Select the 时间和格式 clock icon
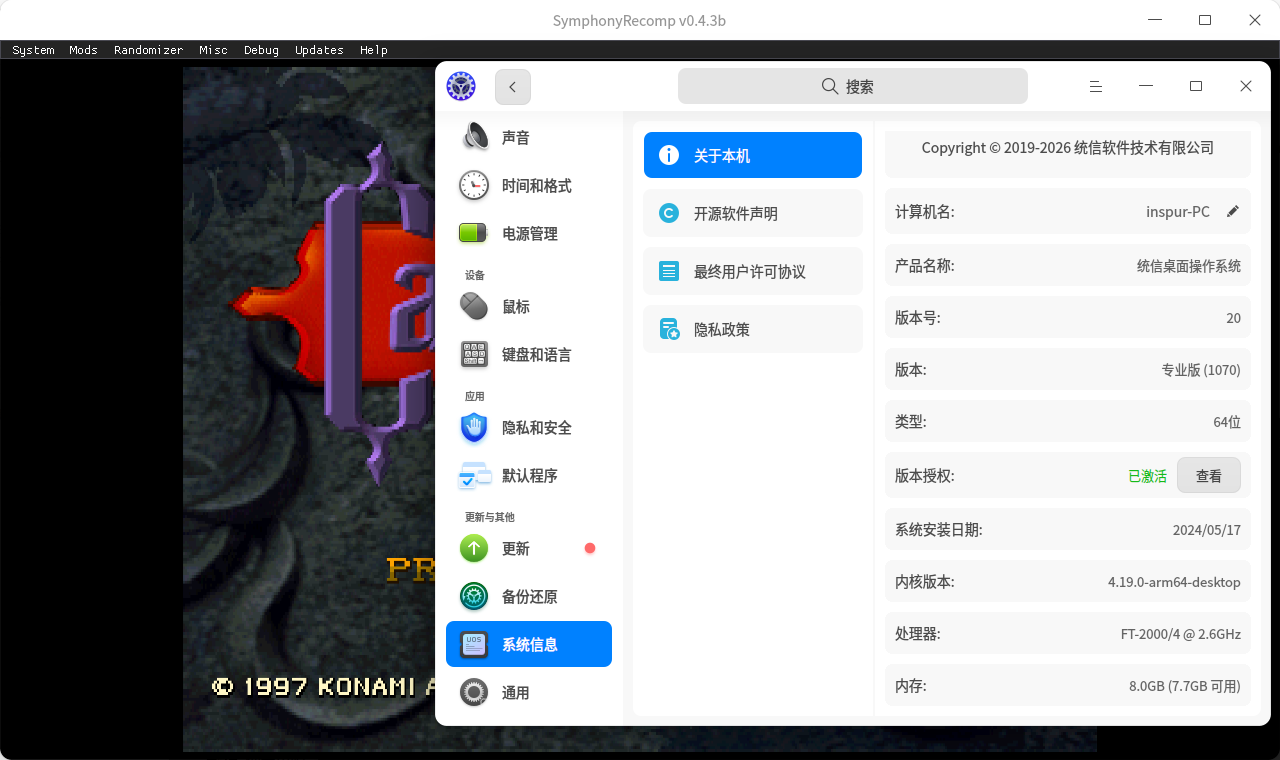 click(x=474, y=185)
